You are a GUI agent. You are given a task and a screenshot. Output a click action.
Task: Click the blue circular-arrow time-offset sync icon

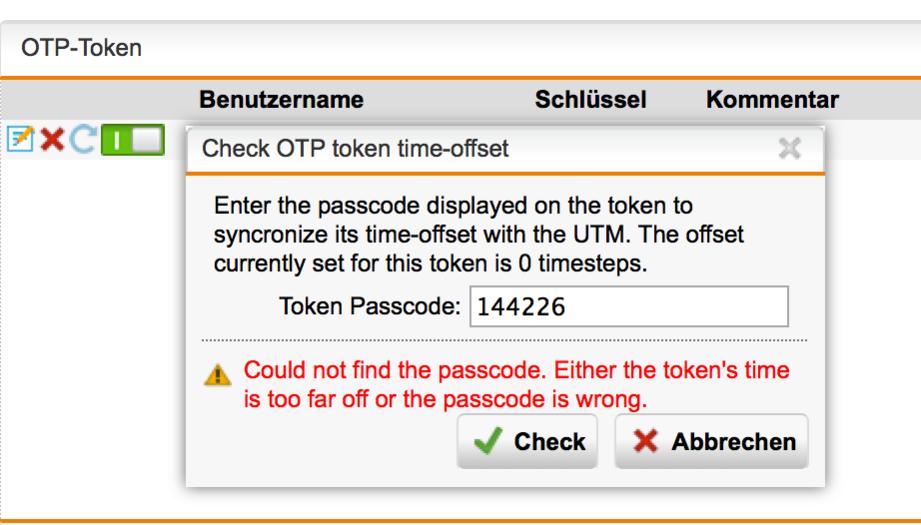click(82, 140)
